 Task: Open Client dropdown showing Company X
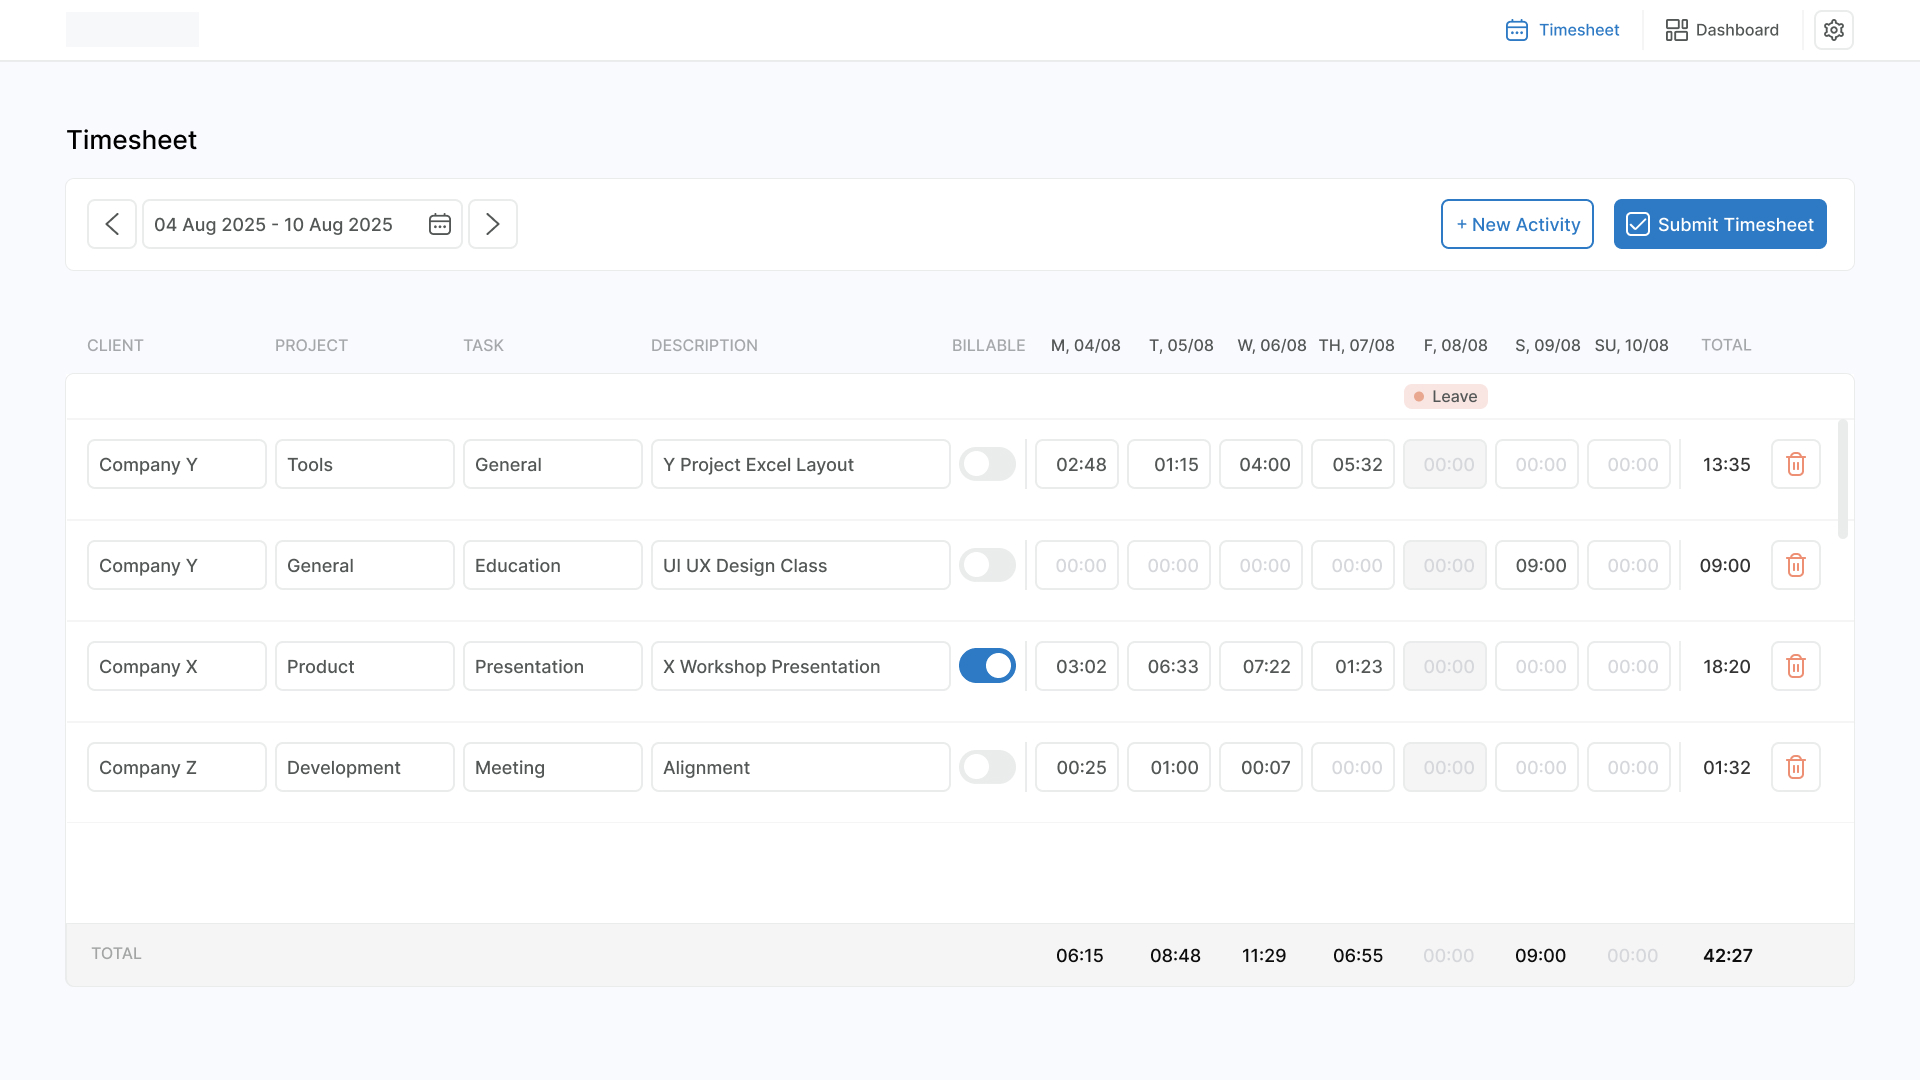176,666
